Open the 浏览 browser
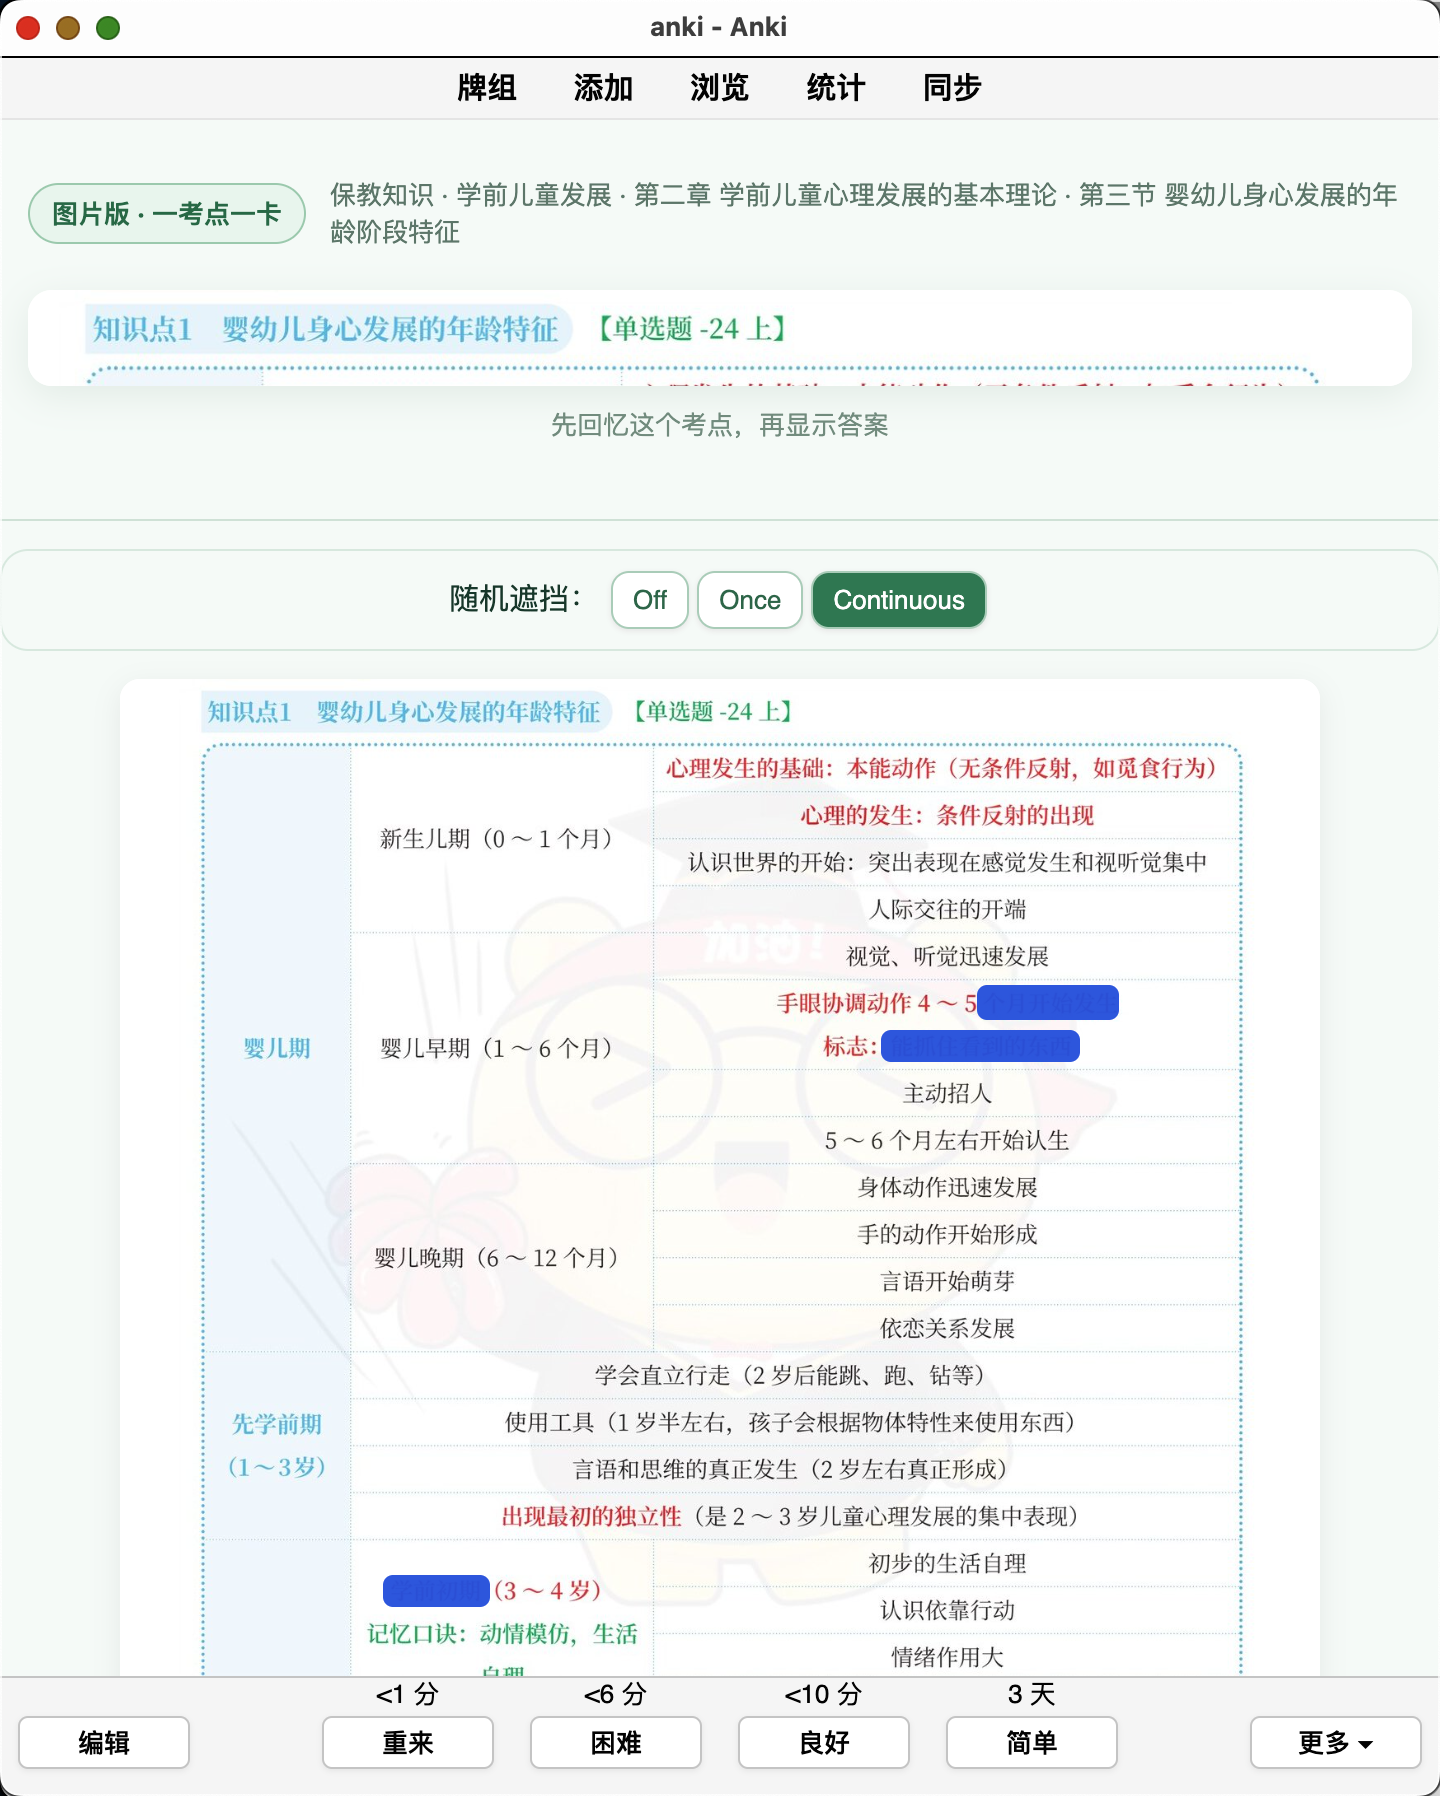 (719, 88)
